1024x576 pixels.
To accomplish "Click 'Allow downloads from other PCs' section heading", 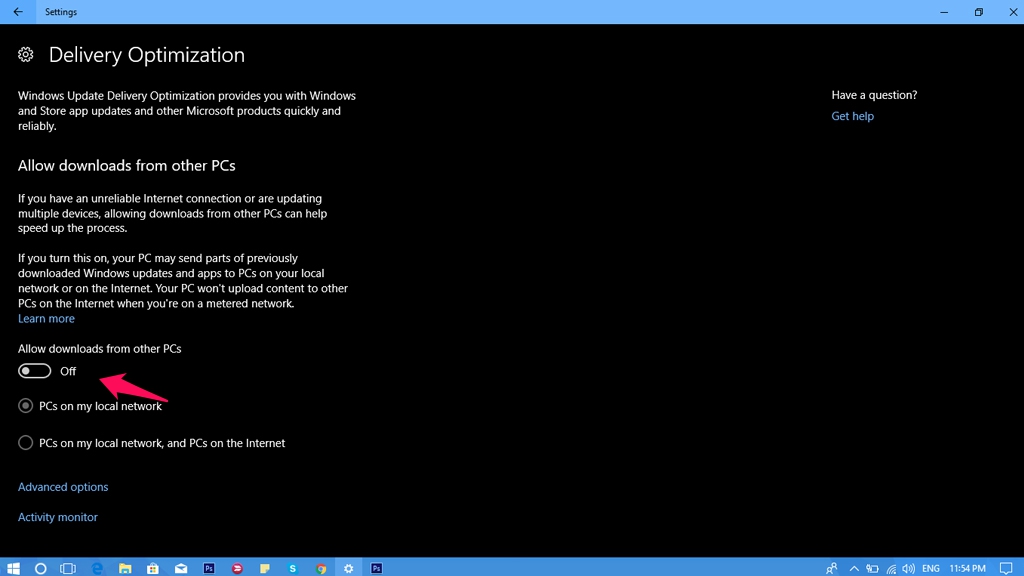I will (x=127, y=166).
